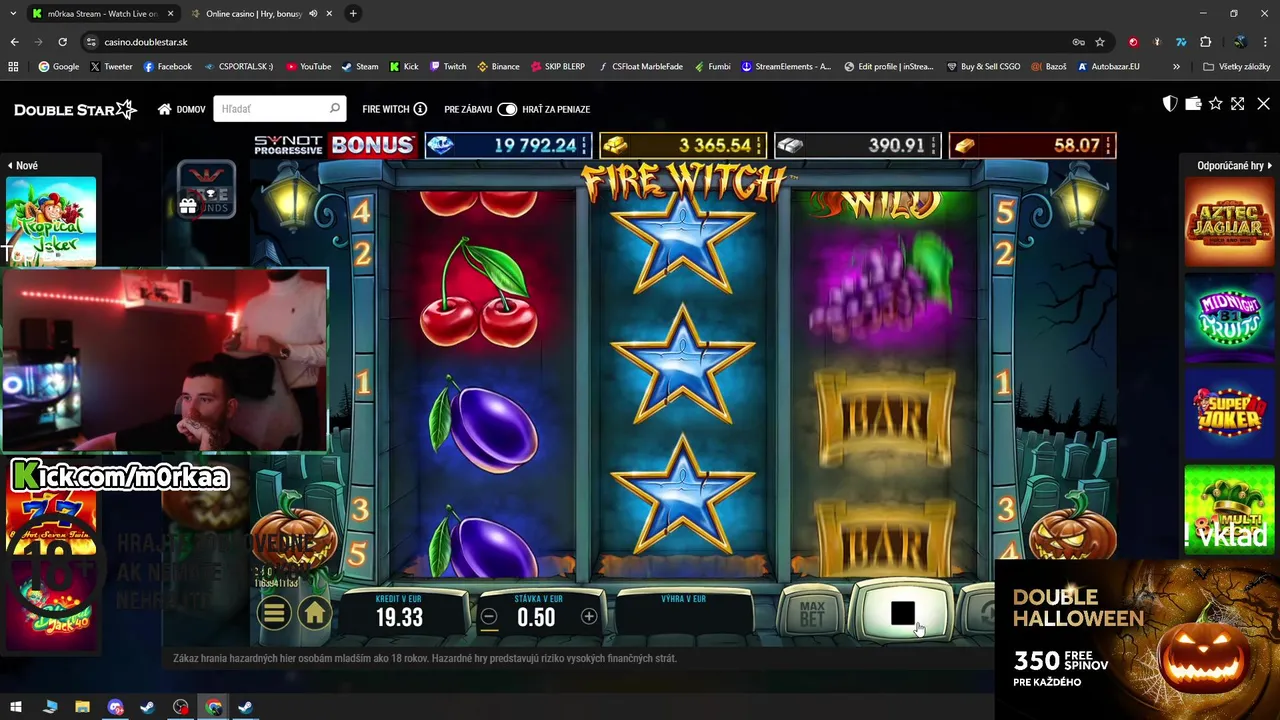
Task: Expand the Odporúčané hry list arrow
Action: click(1269, 165)
